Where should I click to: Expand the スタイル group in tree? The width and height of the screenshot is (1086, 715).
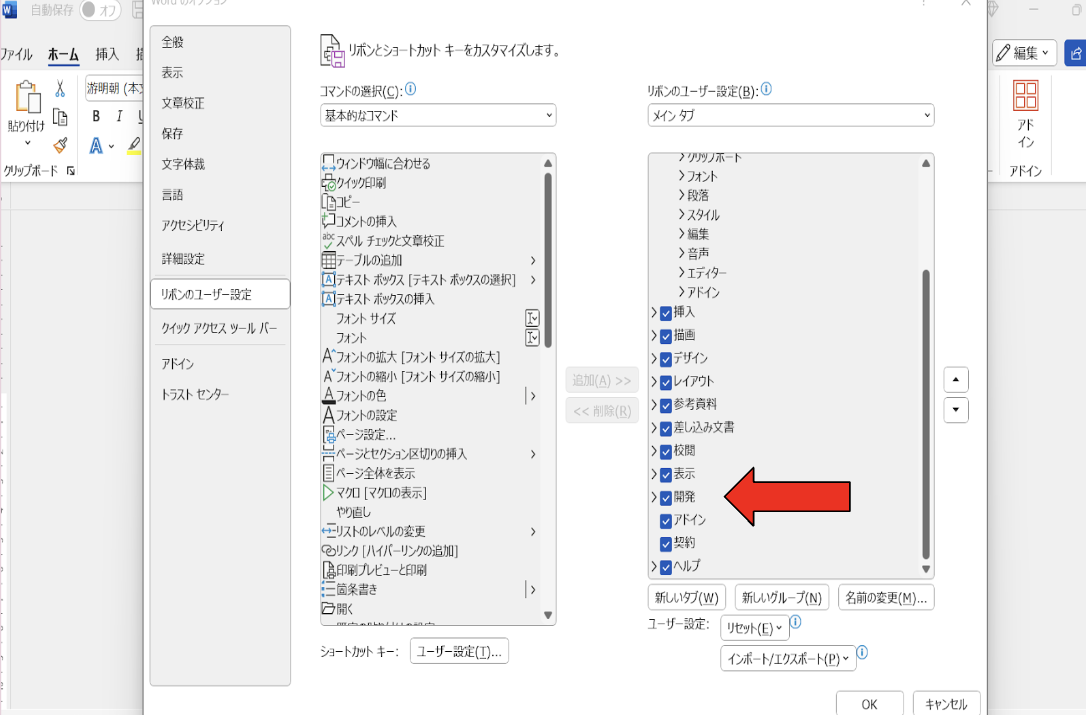click(x=682, y=215)
